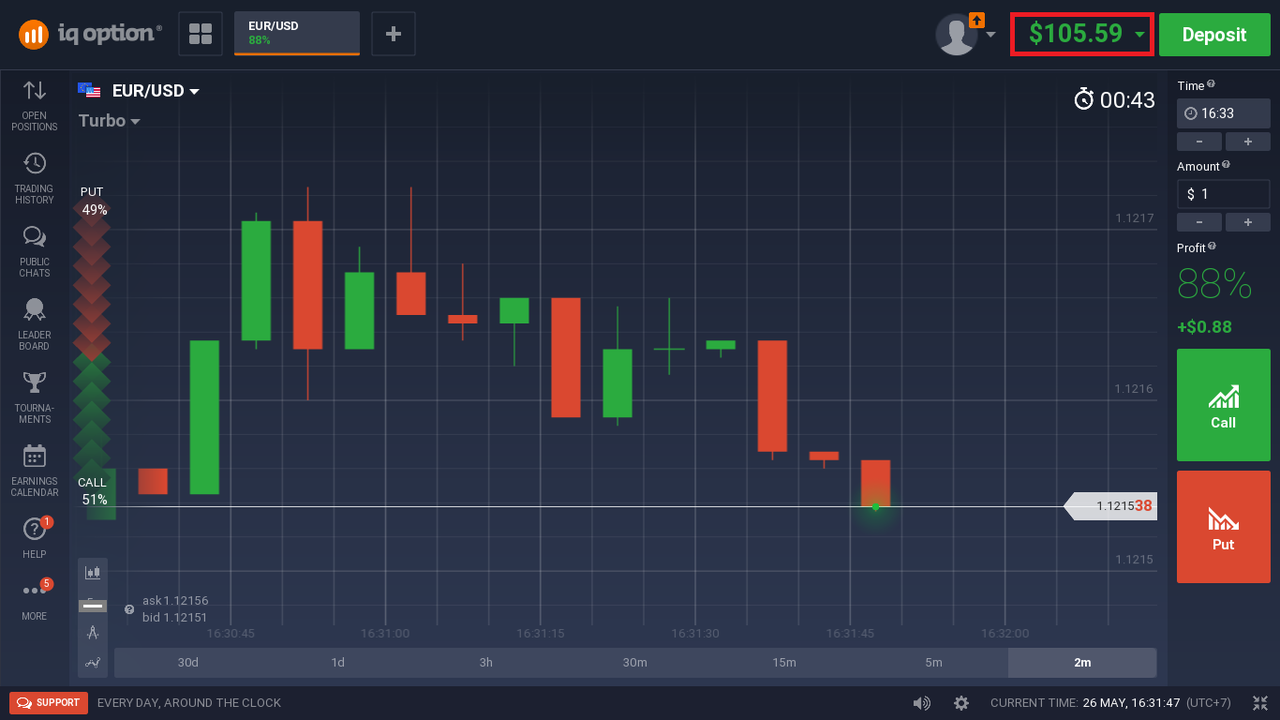Open the settings gear in footer
This screenshot has height=720, width=1280.
point(961,703)
